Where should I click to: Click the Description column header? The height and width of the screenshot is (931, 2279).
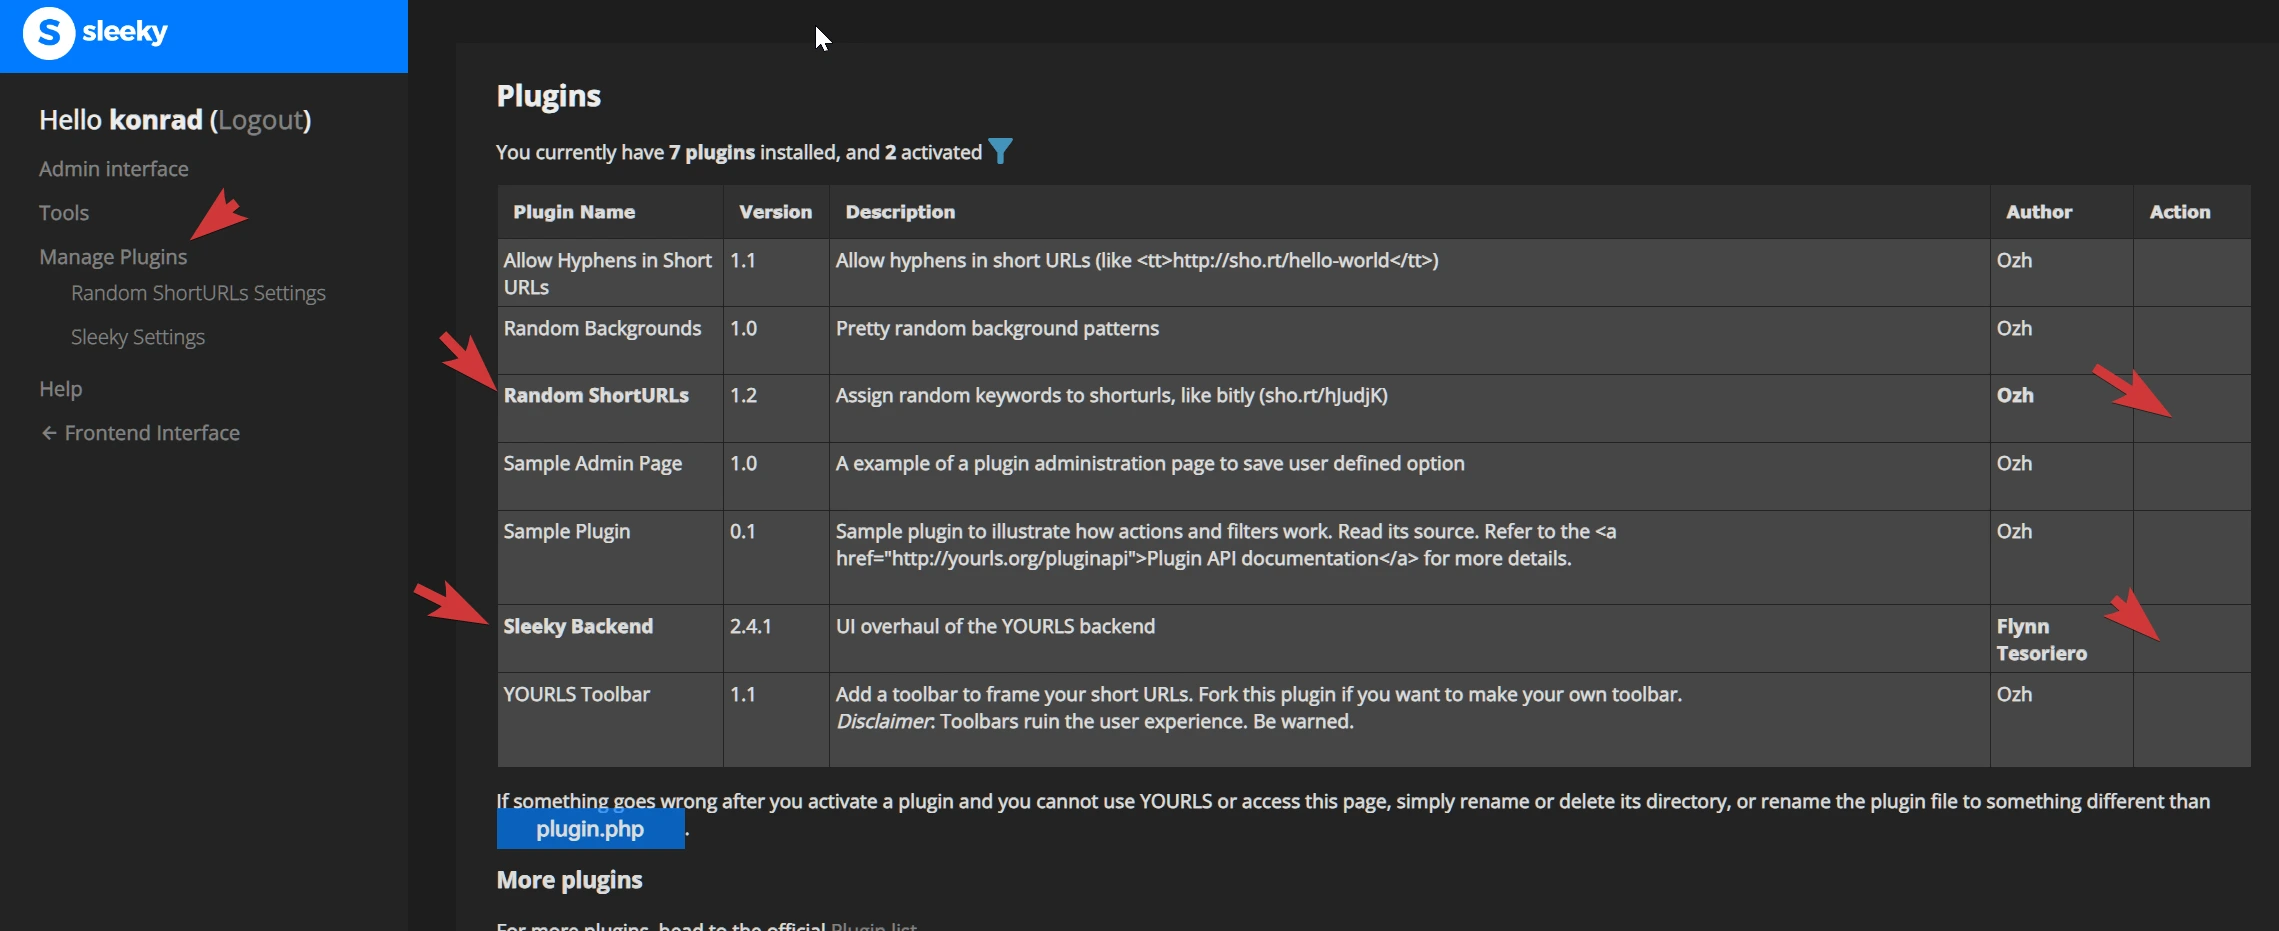(x=900, y=212)
